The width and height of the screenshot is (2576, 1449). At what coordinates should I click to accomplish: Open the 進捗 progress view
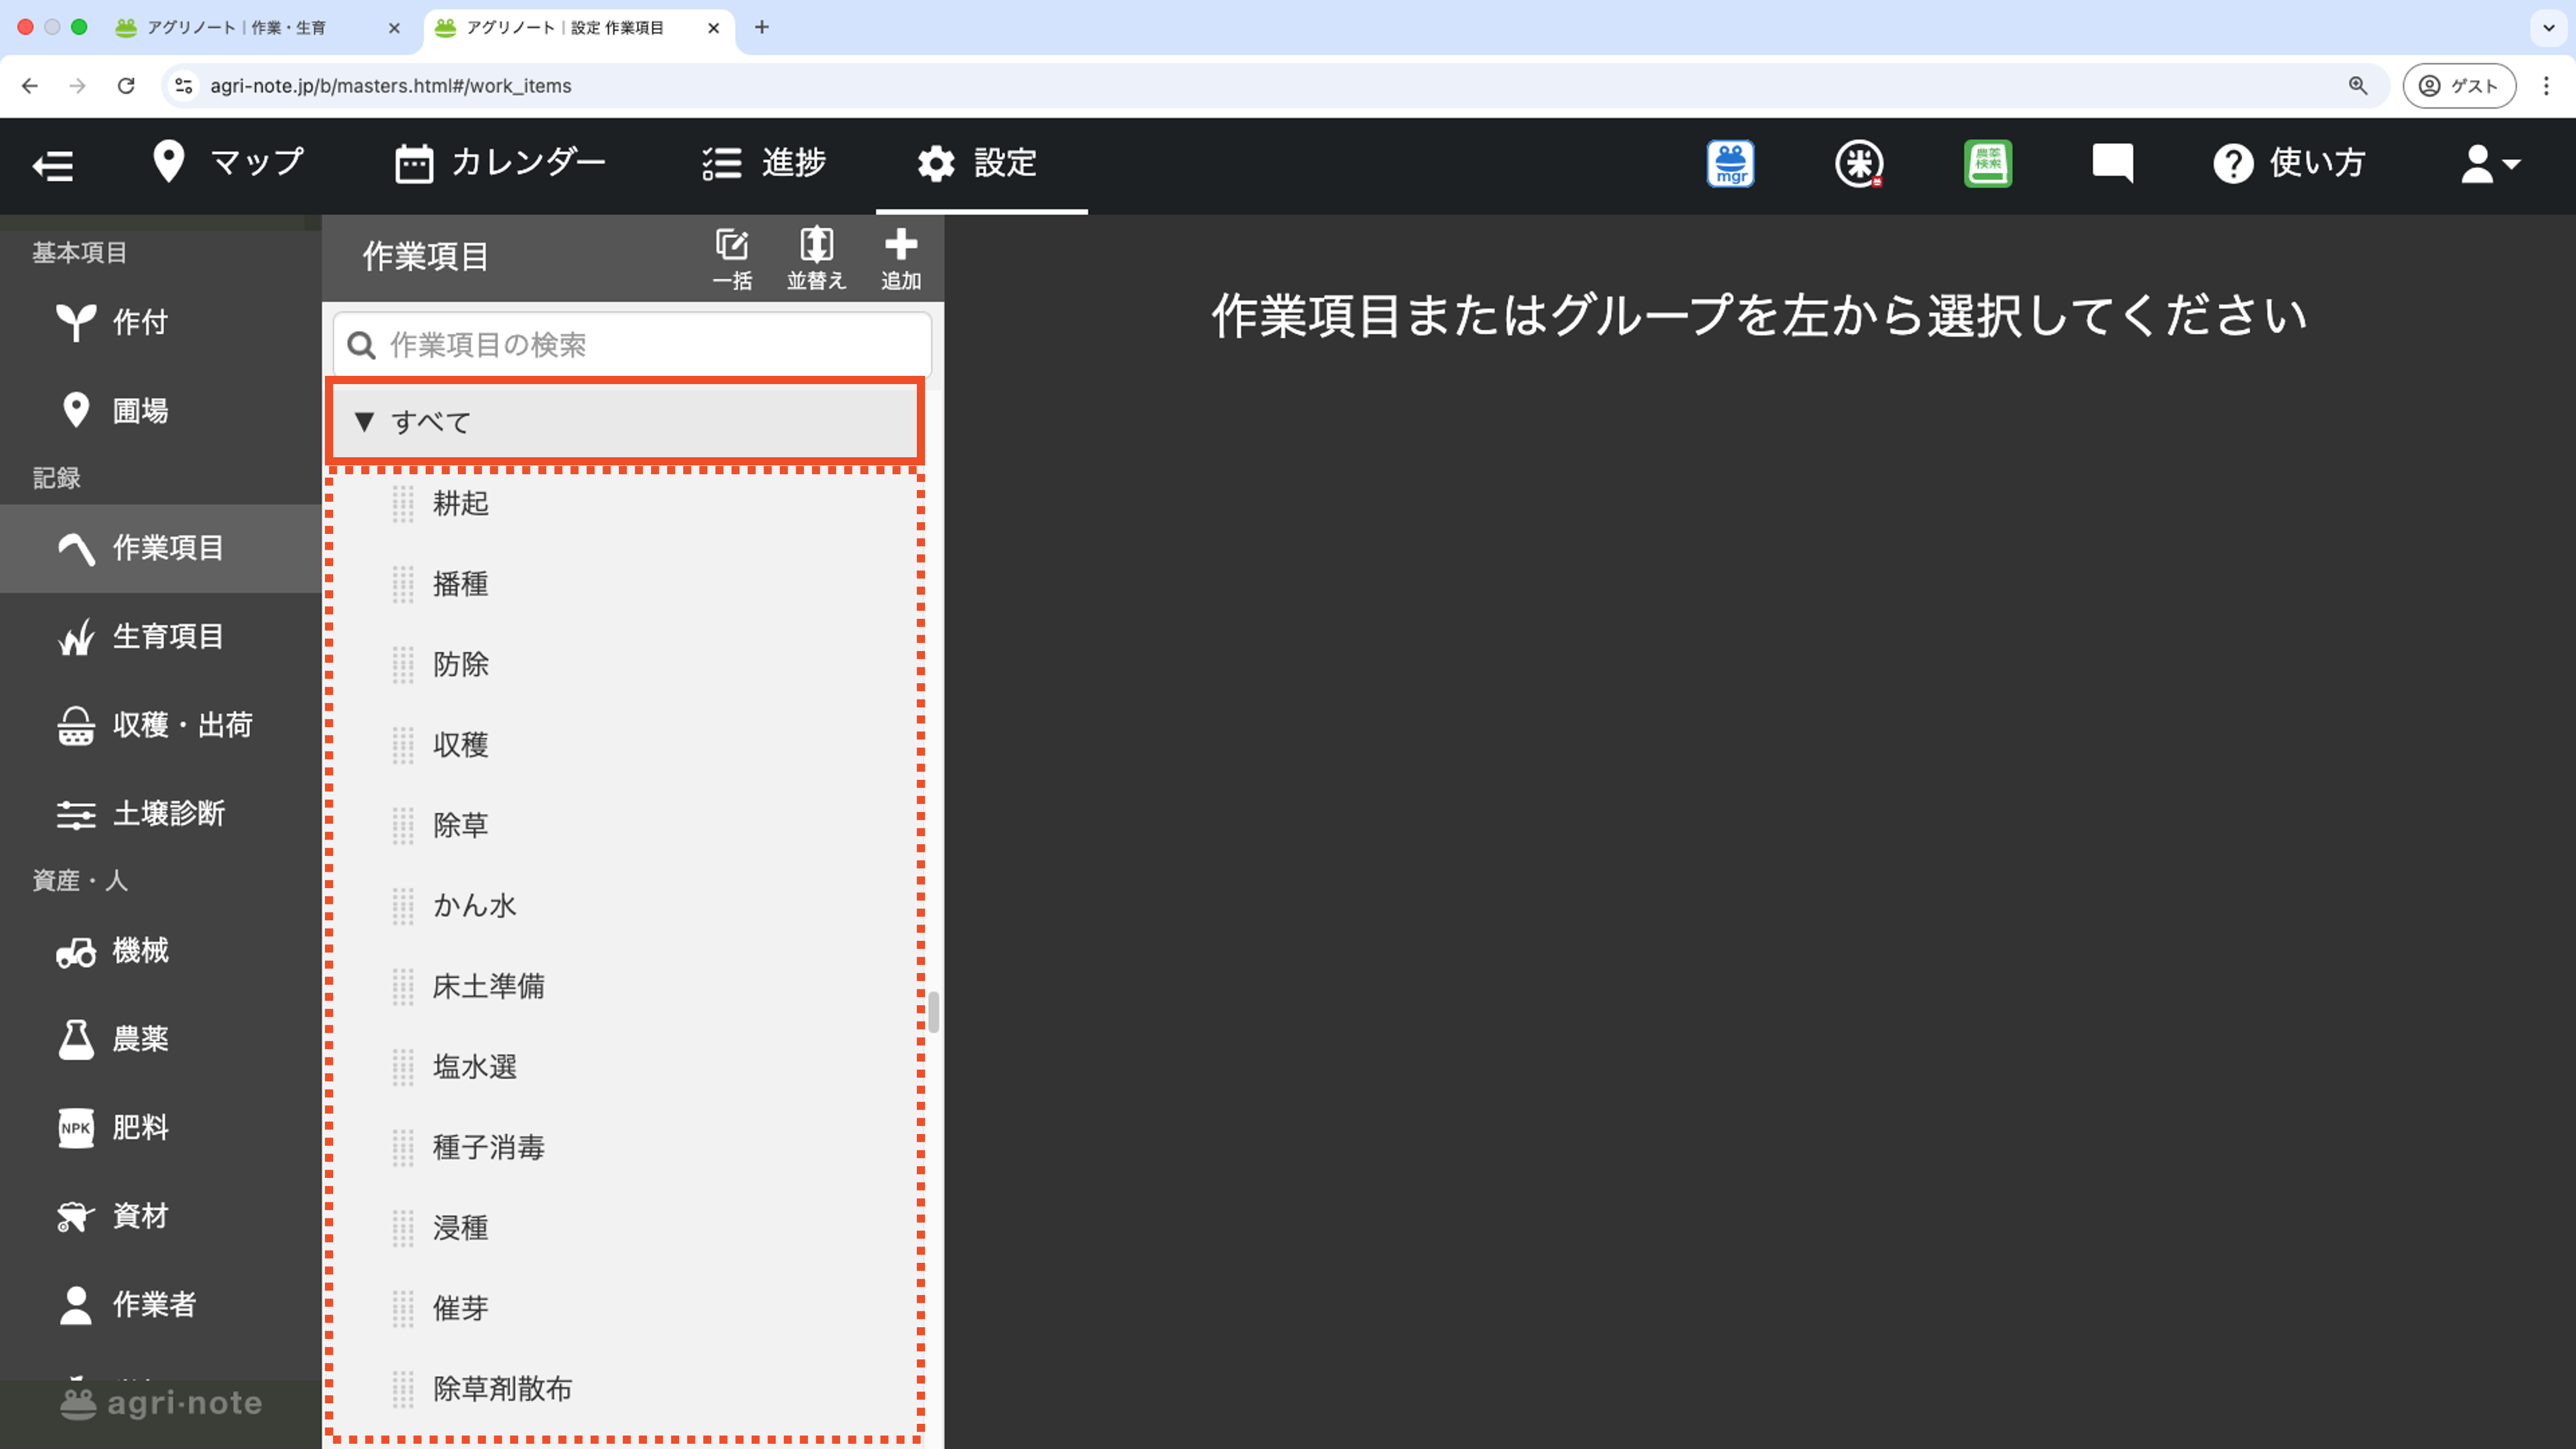(x=764, y=162)
